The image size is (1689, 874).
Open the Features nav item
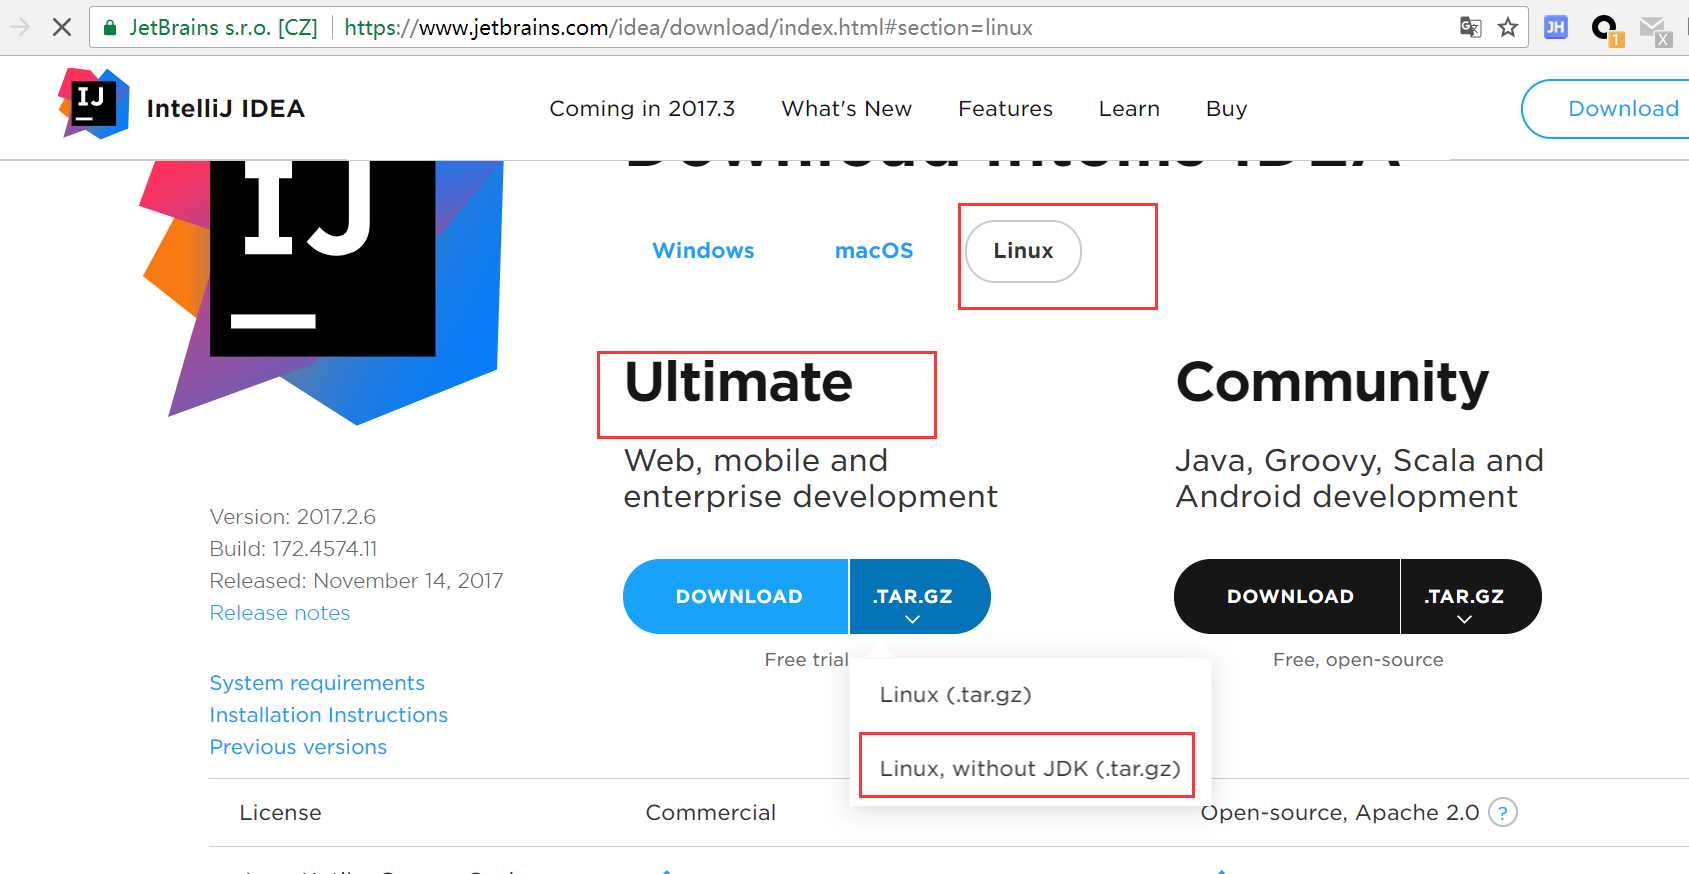tap(1005, 108)
